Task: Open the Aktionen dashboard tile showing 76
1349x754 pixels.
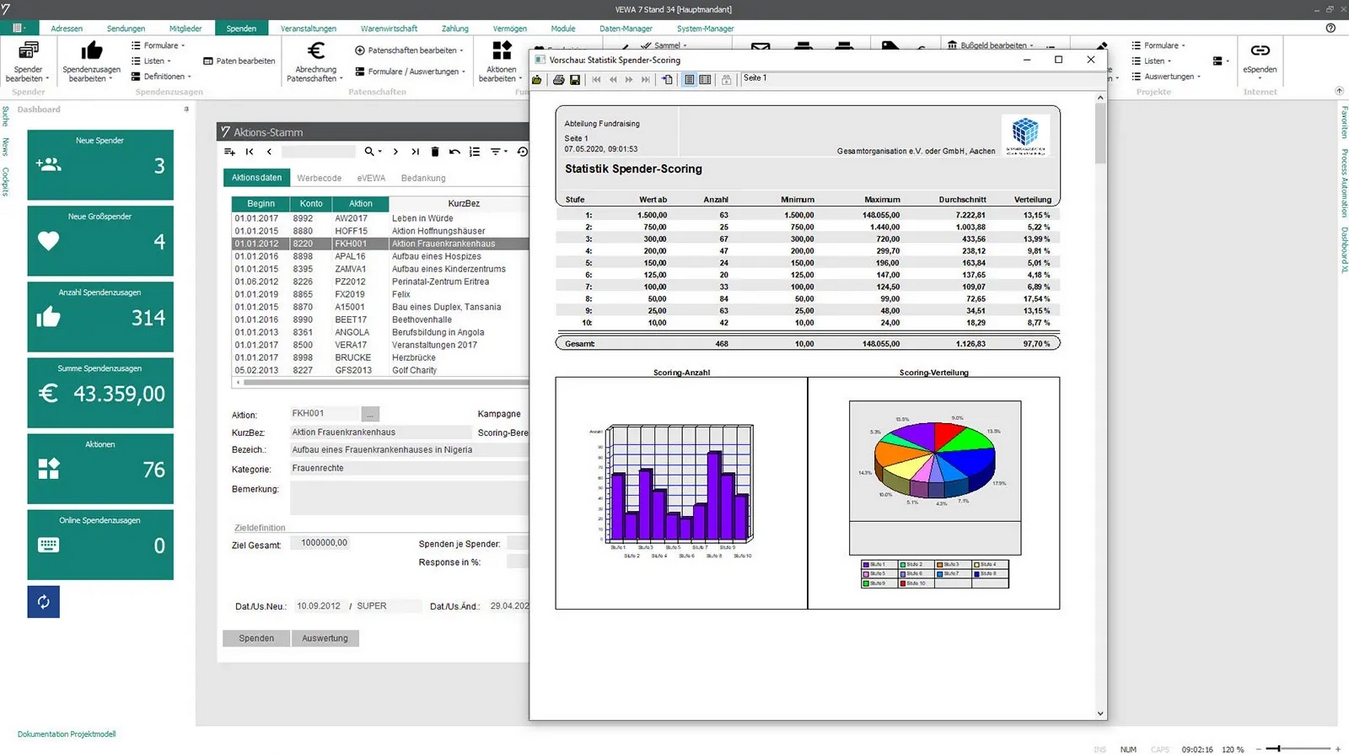Action: [x=100, y=469]
